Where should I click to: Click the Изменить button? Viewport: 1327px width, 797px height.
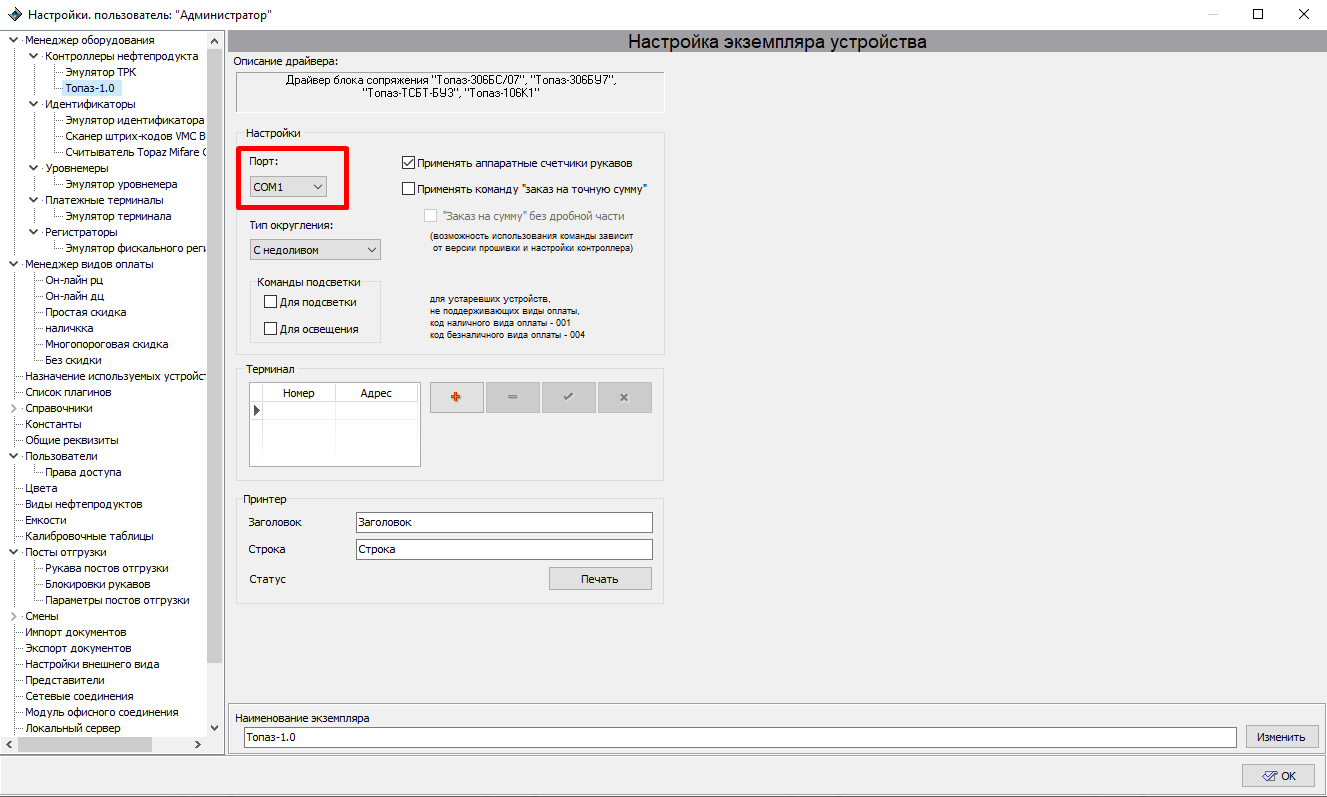click(x=1282, y=737)
